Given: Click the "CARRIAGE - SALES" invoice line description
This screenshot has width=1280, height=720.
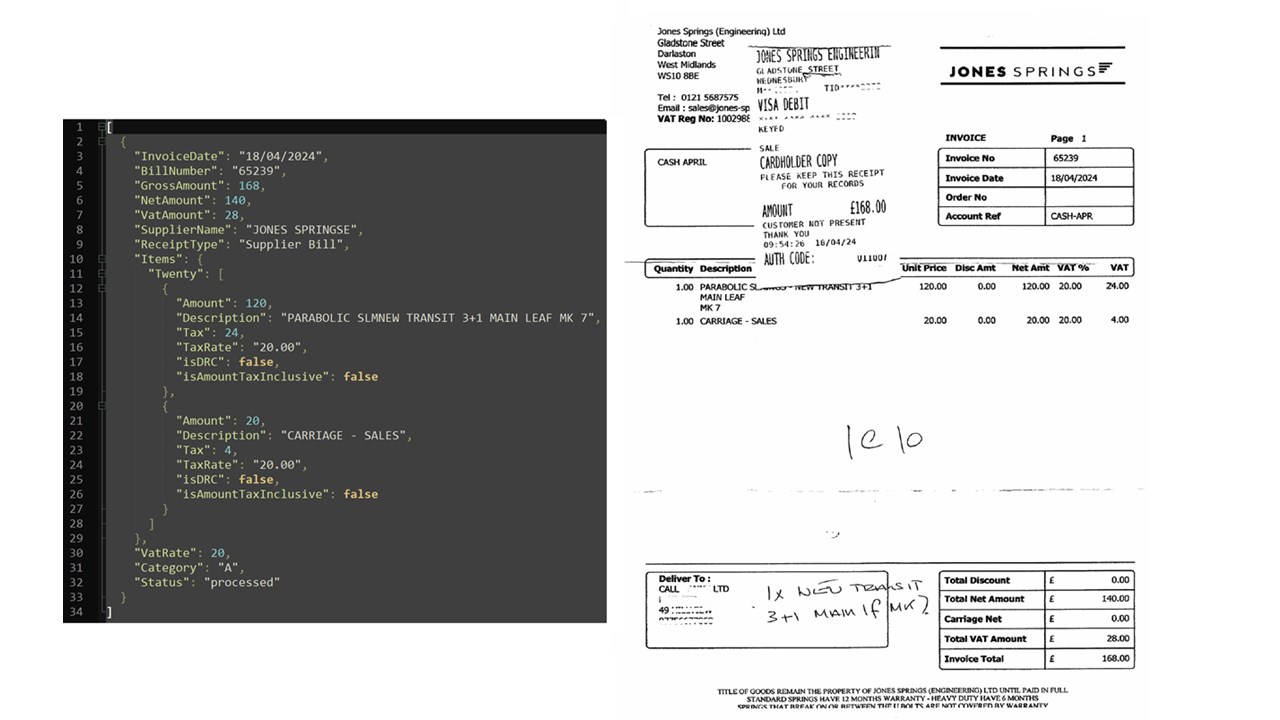Looking at the screenshot, I should coord(738,321).
